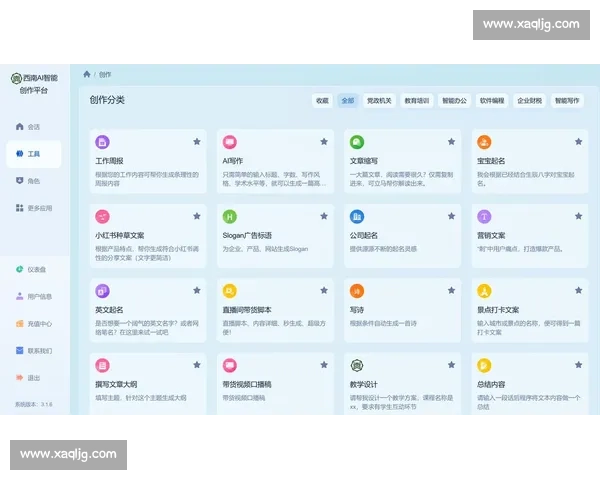Select 工具 in the sidebar

pyautogui.click(x=34, y=154)
